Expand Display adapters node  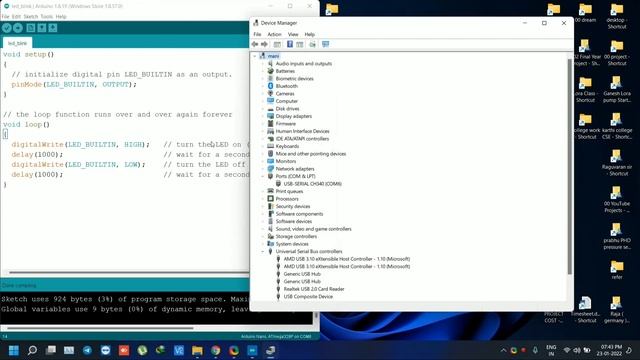coord(263,116)
